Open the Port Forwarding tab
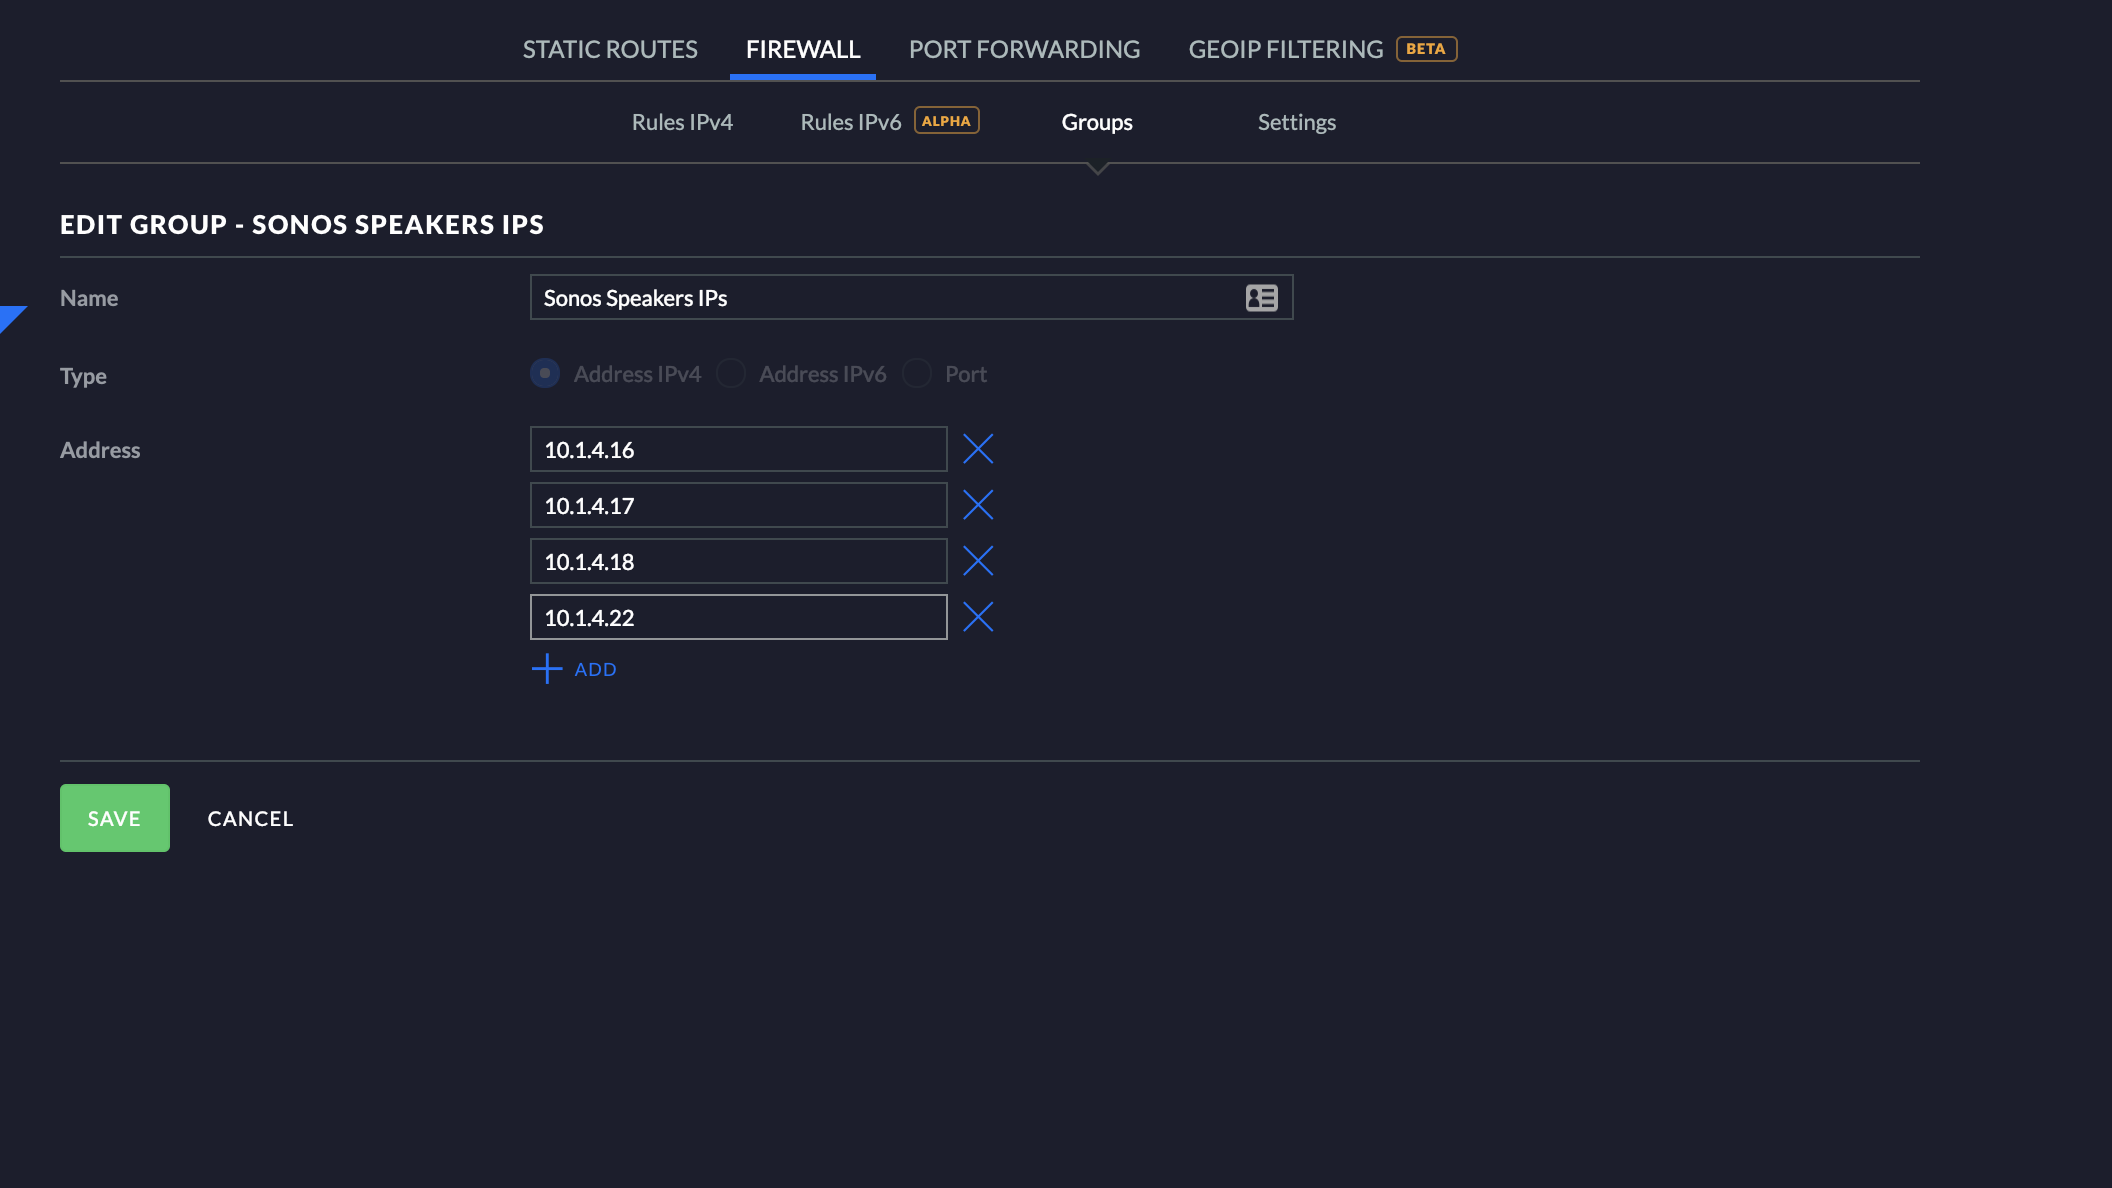 (x=1024, y=49)
